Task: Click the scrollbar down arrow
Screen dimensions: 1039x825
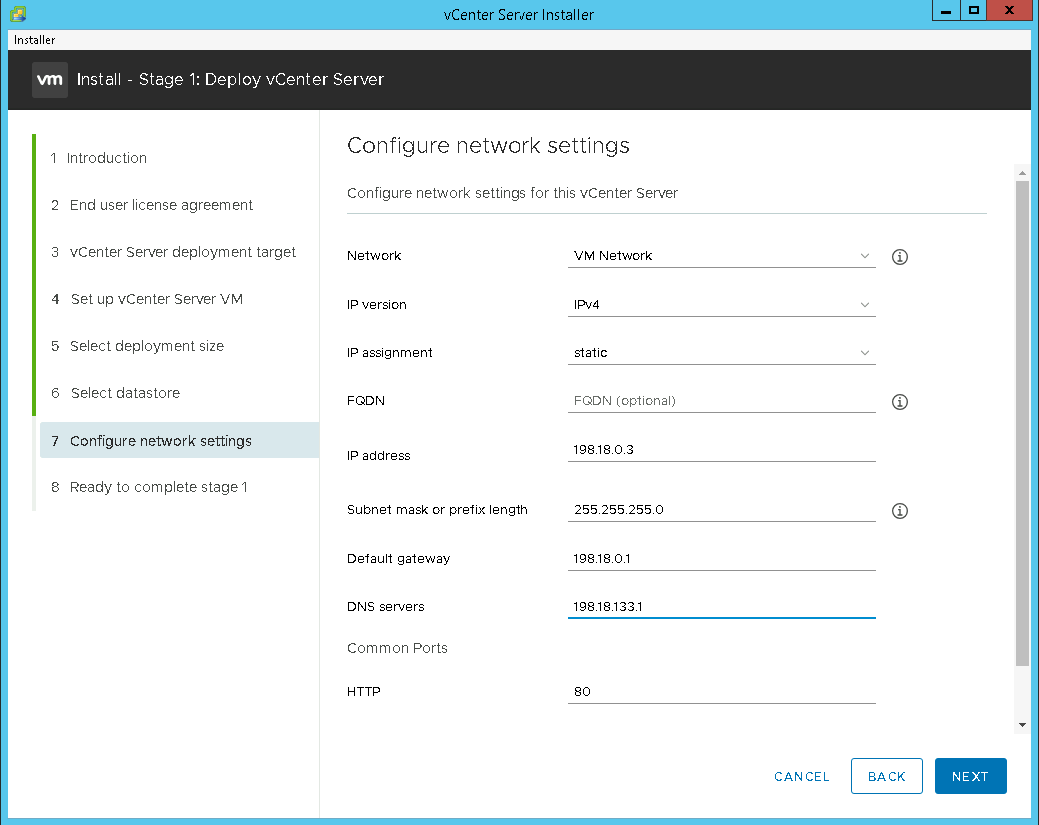Action: 1022,724
